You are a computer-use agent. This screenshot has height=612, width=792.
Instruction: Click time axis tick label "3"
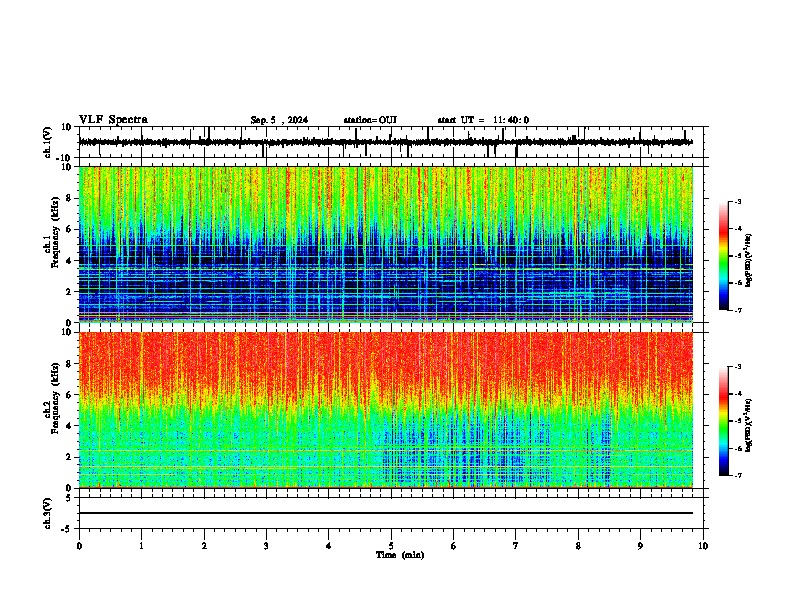pos(266,546)
